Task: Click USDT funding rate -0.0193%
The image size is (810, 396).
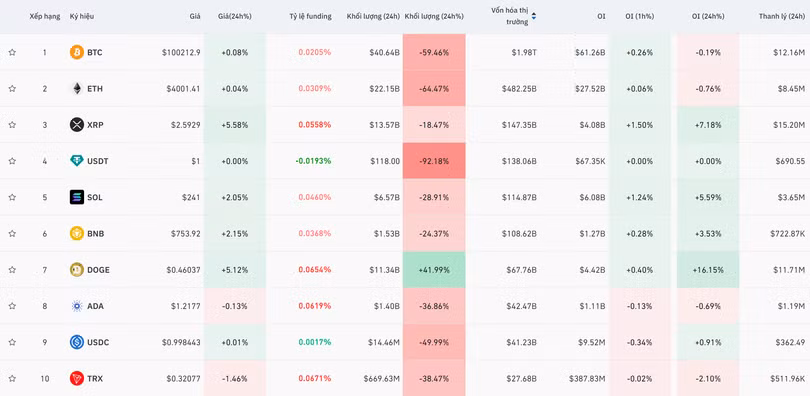Action: click(314, 161)
